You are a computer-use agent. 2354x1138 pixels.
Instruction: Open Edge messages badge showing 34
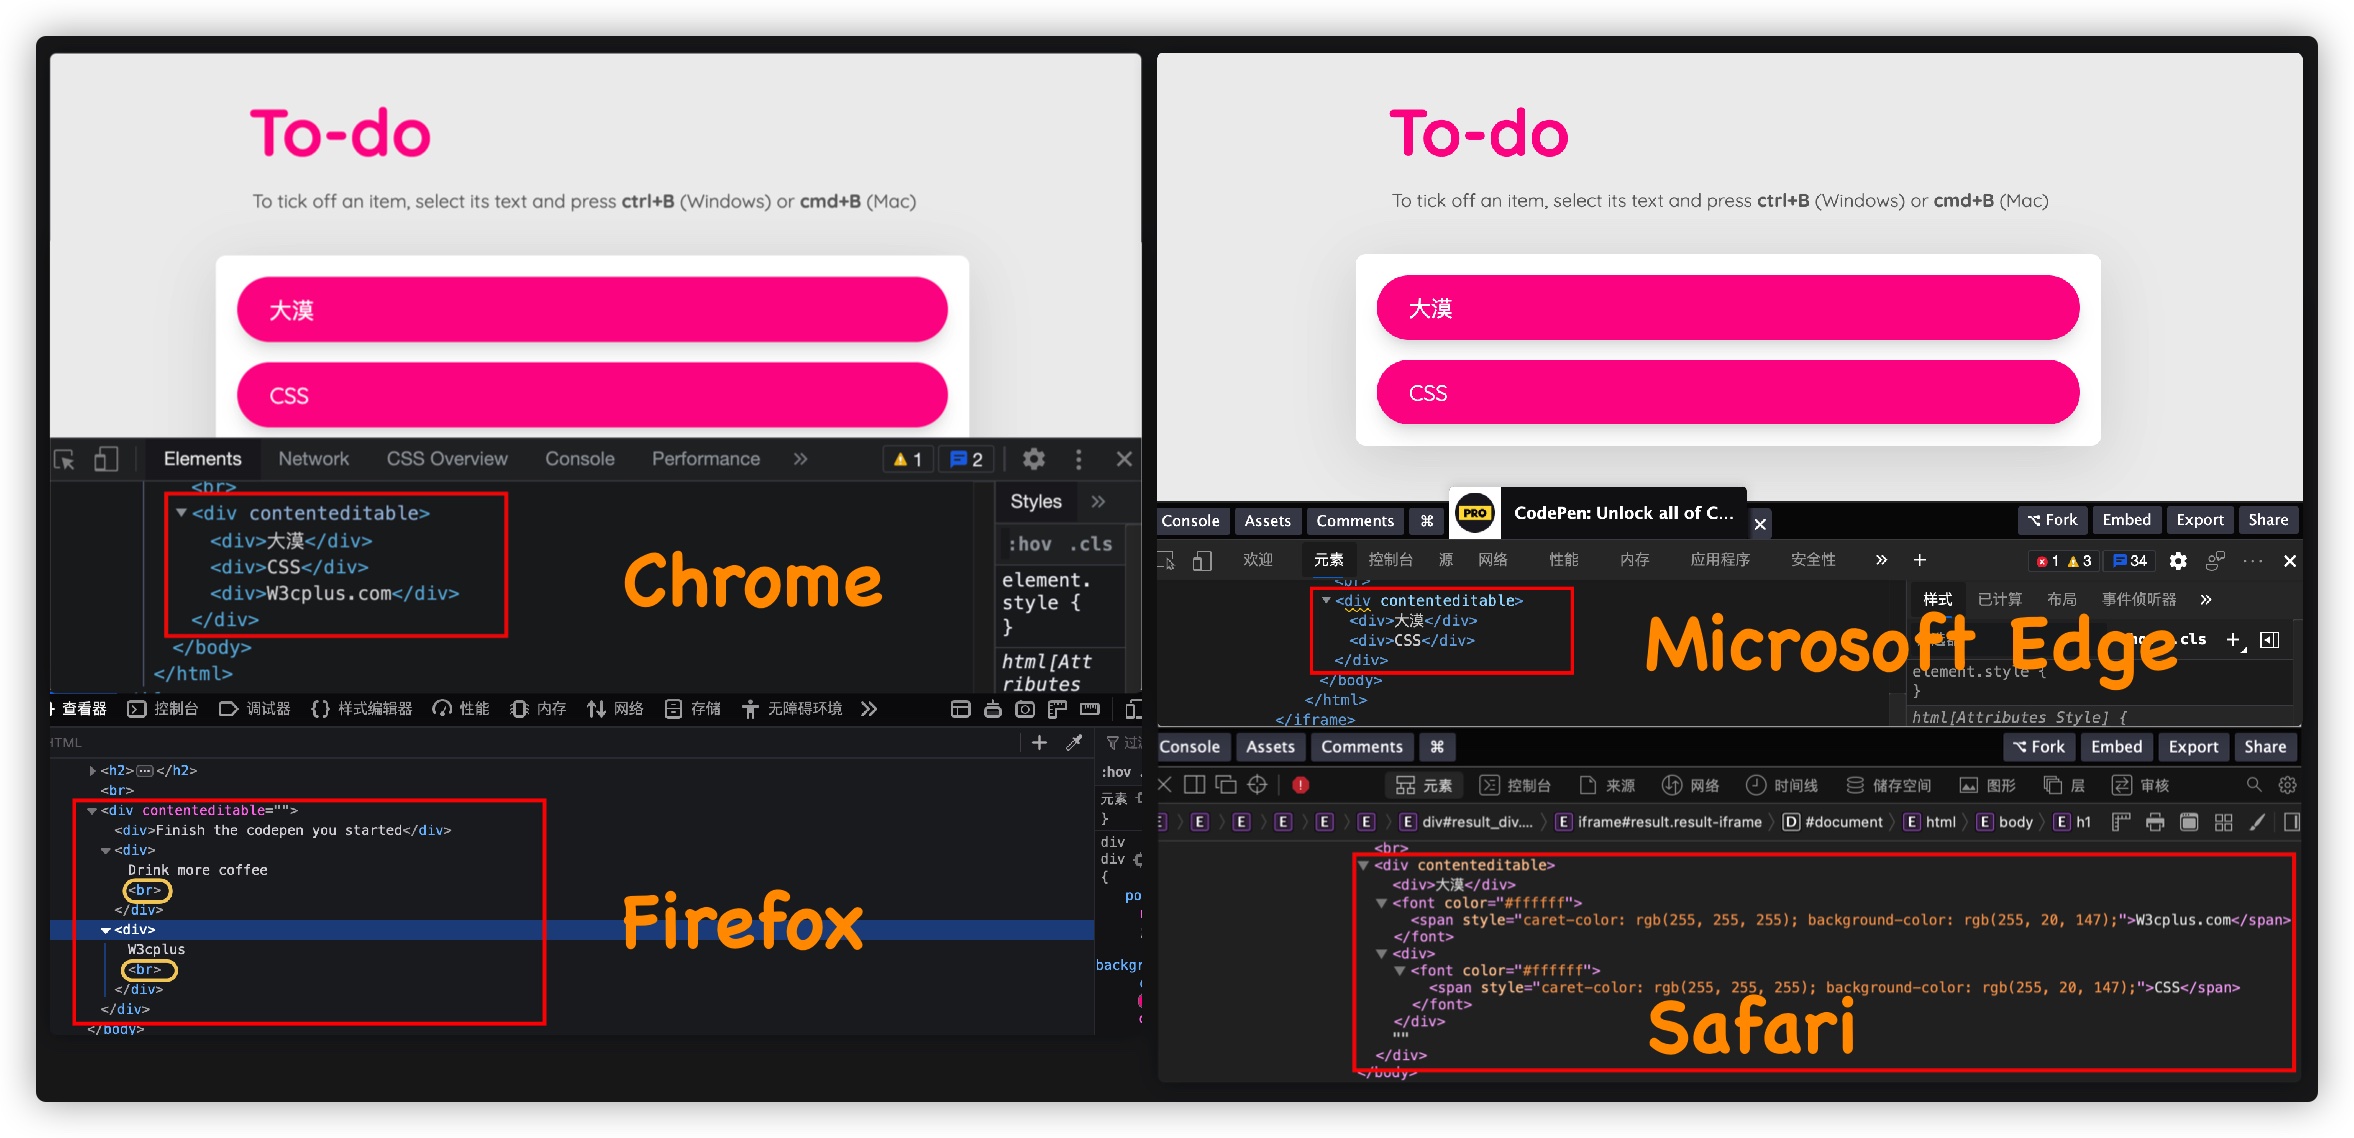pos(2130,561)
